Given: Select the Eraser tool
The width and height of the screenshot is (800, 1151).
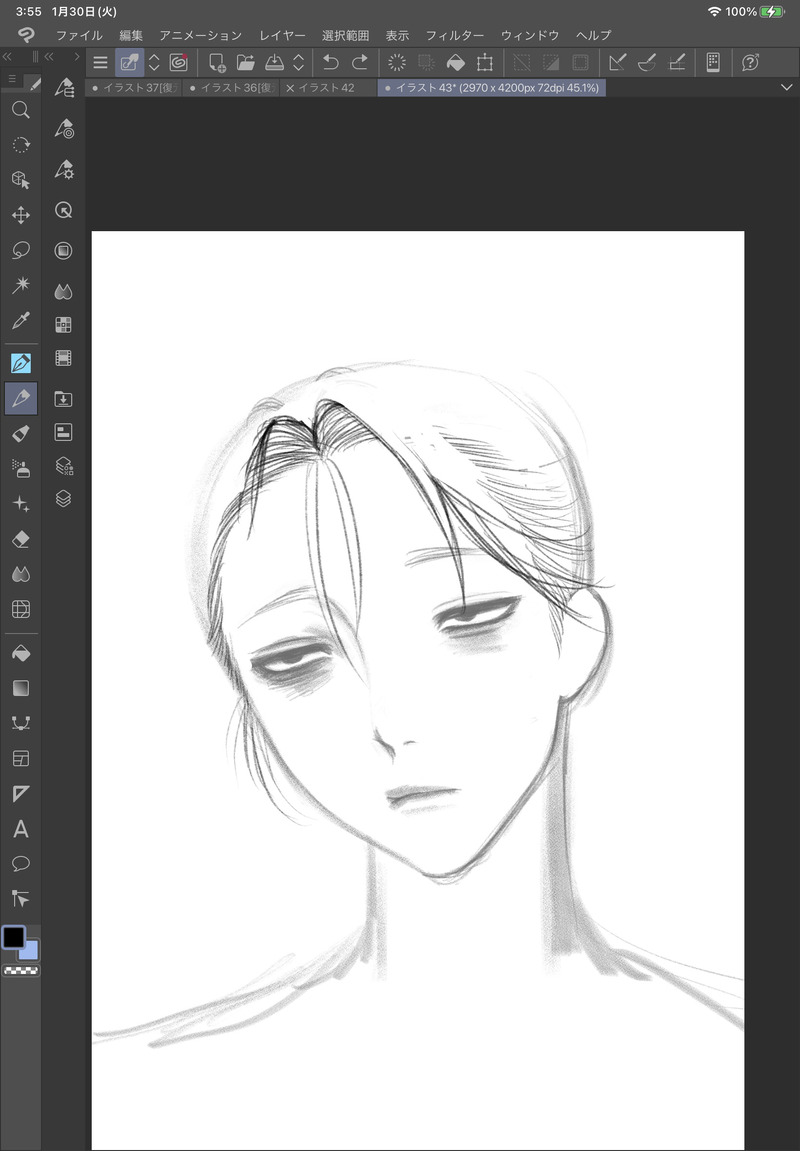Looking at the screenshot, I should tap(21, 539).
